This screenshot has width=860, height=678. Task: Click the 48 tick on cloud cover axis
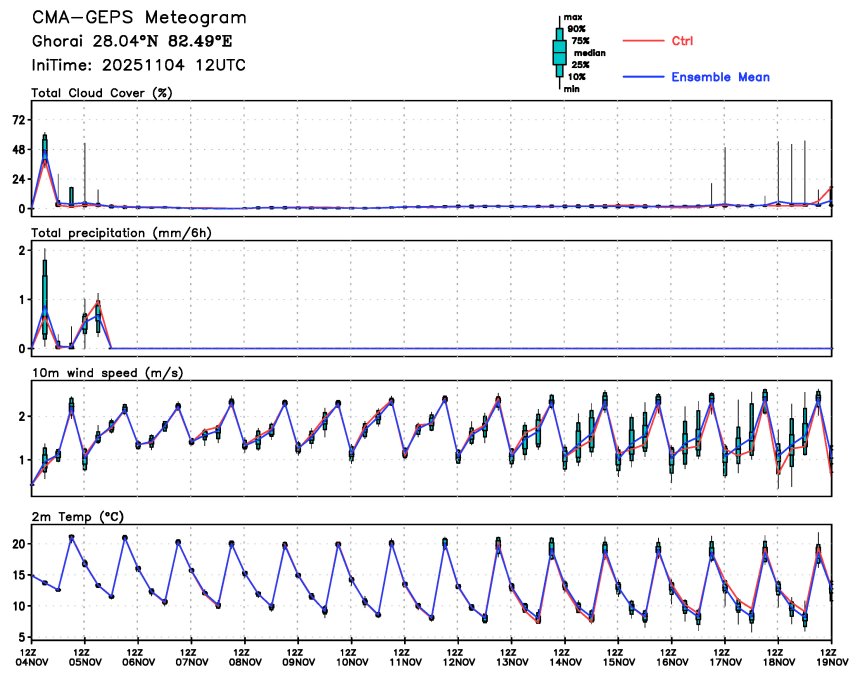point(19,149)
